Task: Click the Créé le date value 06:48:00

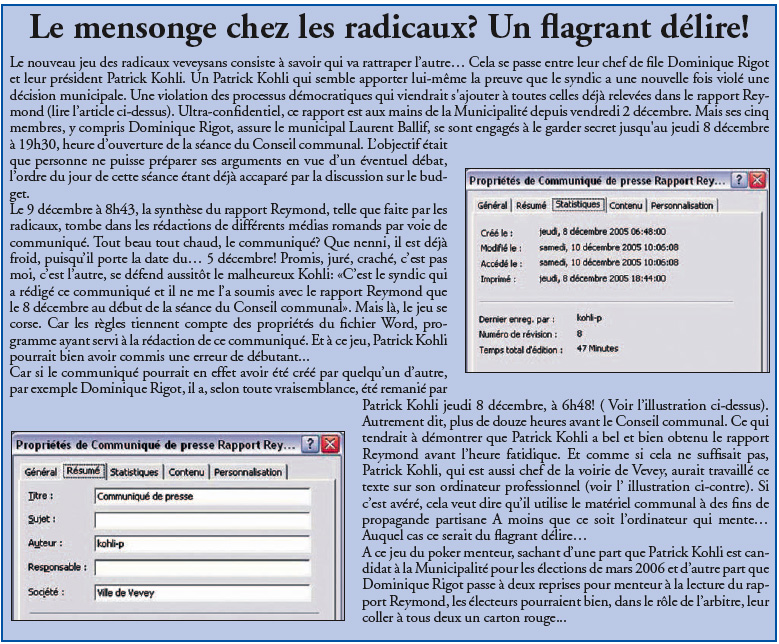Action: (602, 232)
